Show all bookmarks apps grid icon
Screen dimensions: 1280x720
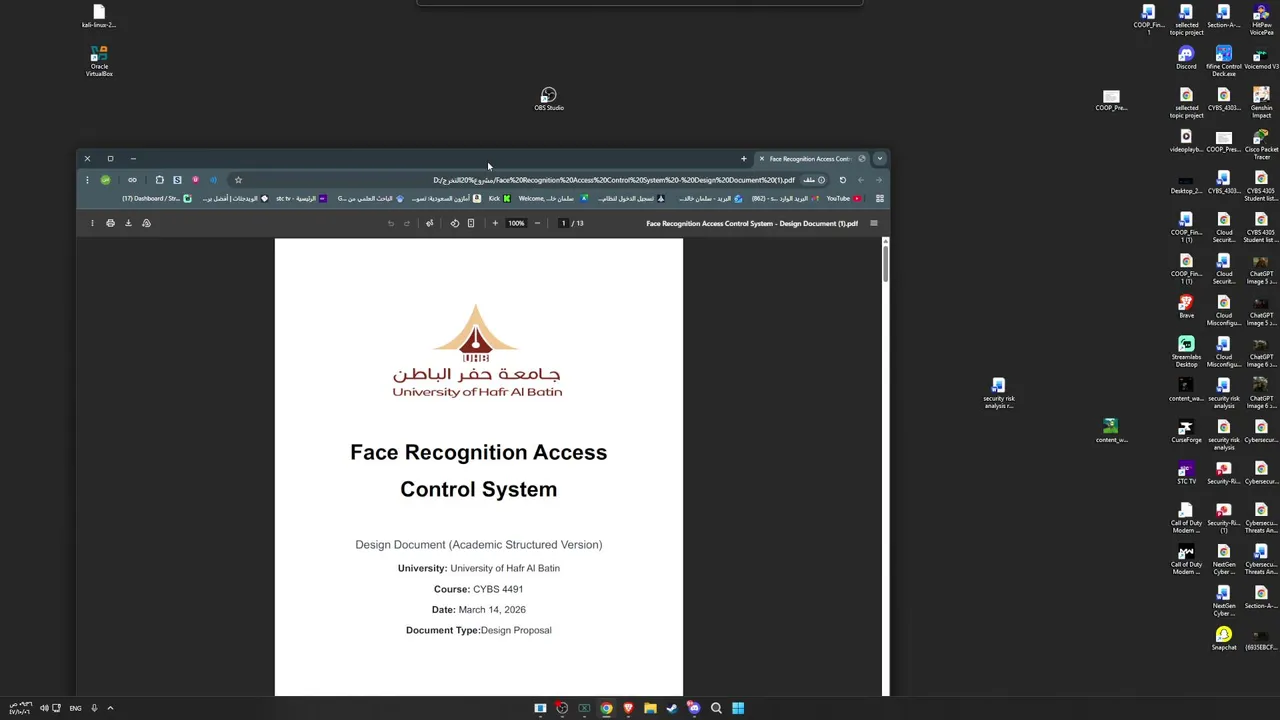click(880, 199)
